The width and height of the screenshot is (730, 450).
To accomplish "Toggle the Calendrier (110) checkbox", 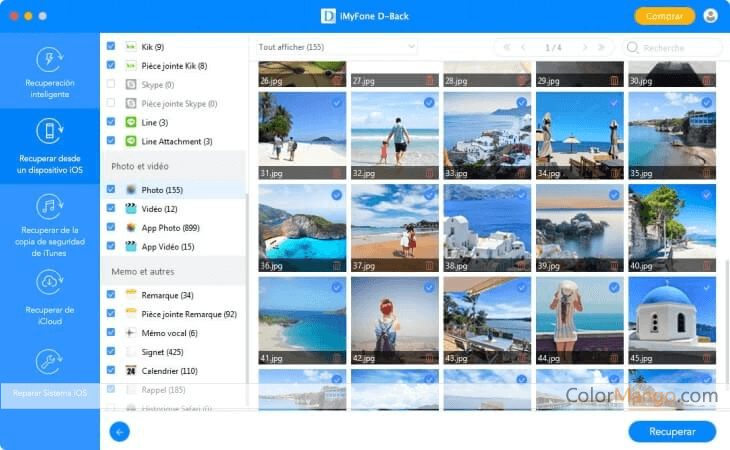I will coord(111,371).
